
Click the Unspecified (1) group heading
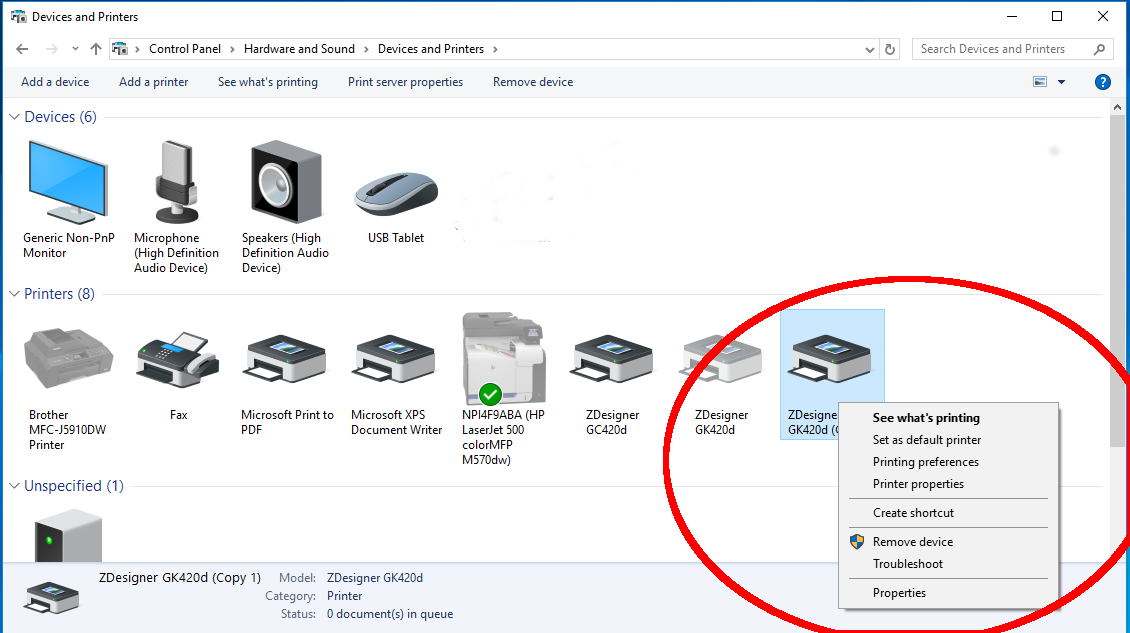[74, 486]
